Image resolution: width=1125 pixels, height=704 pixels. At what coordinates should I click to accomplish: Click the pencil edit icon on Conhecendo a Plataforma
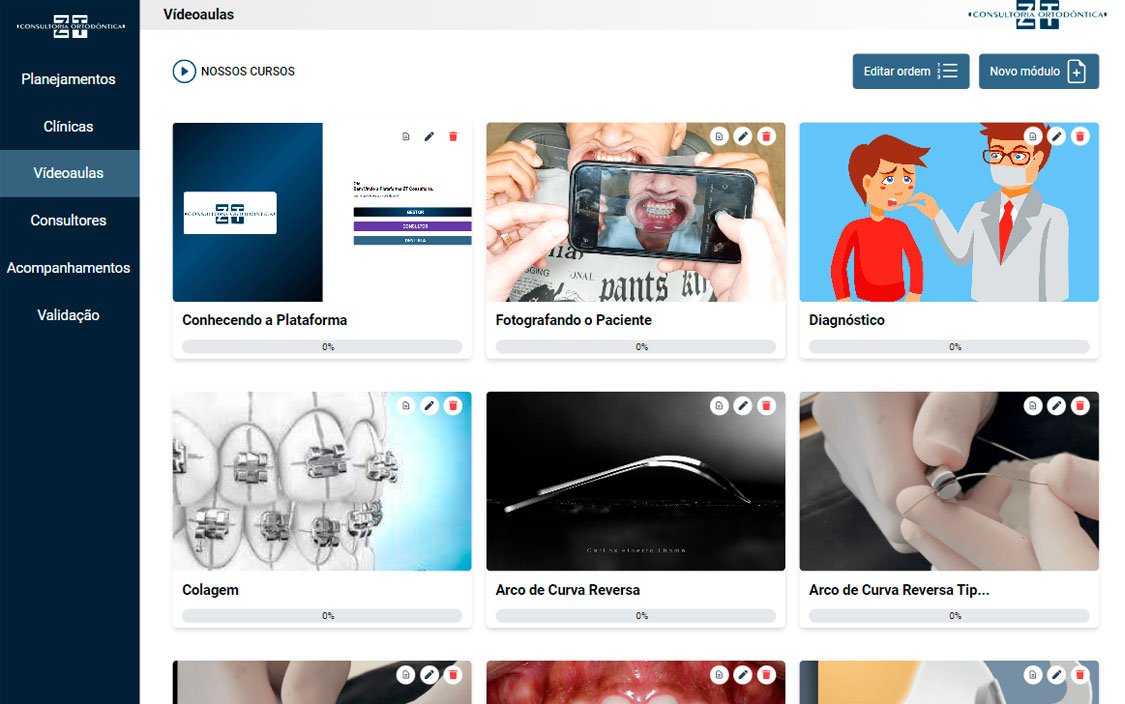pos(429,136)
